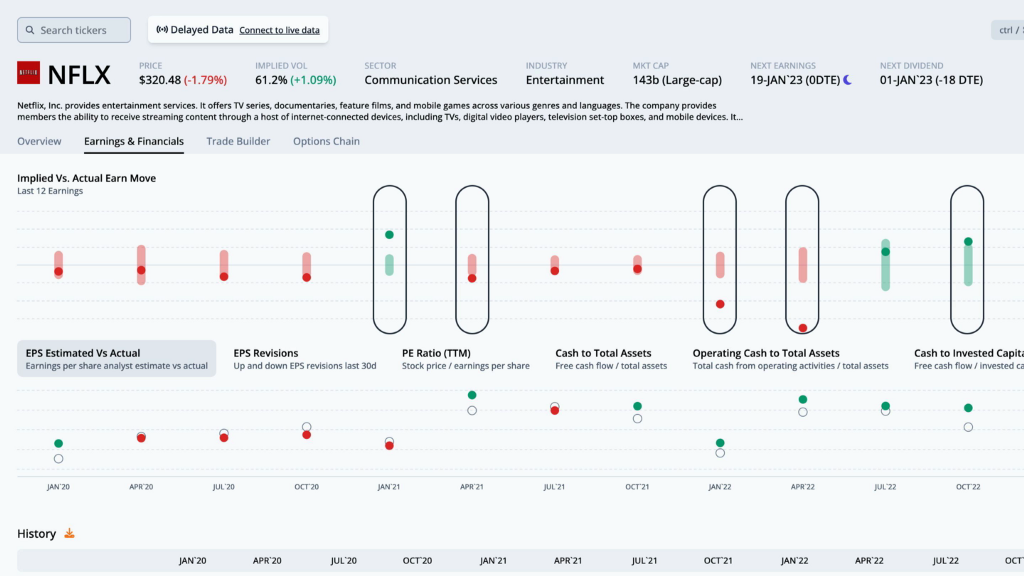Download the History data
Image resolution: width=1024 pixels, height=576 pixels.
(x=69, y=534)
